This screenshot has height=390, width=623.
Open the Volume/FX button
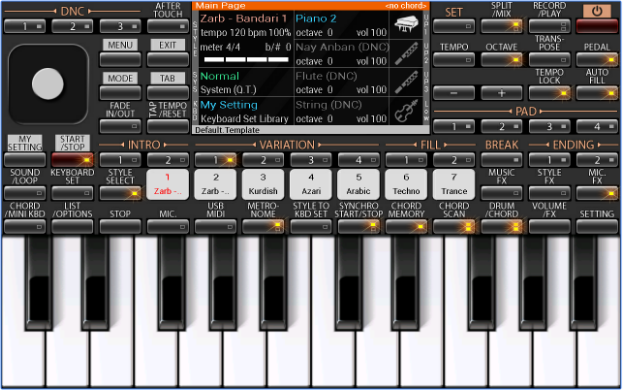[549, 227]
